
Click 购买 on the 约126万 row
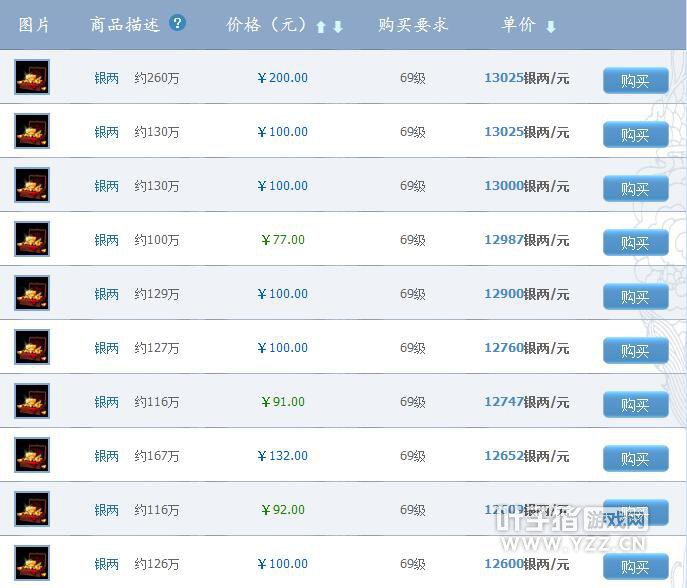[635, 567]
